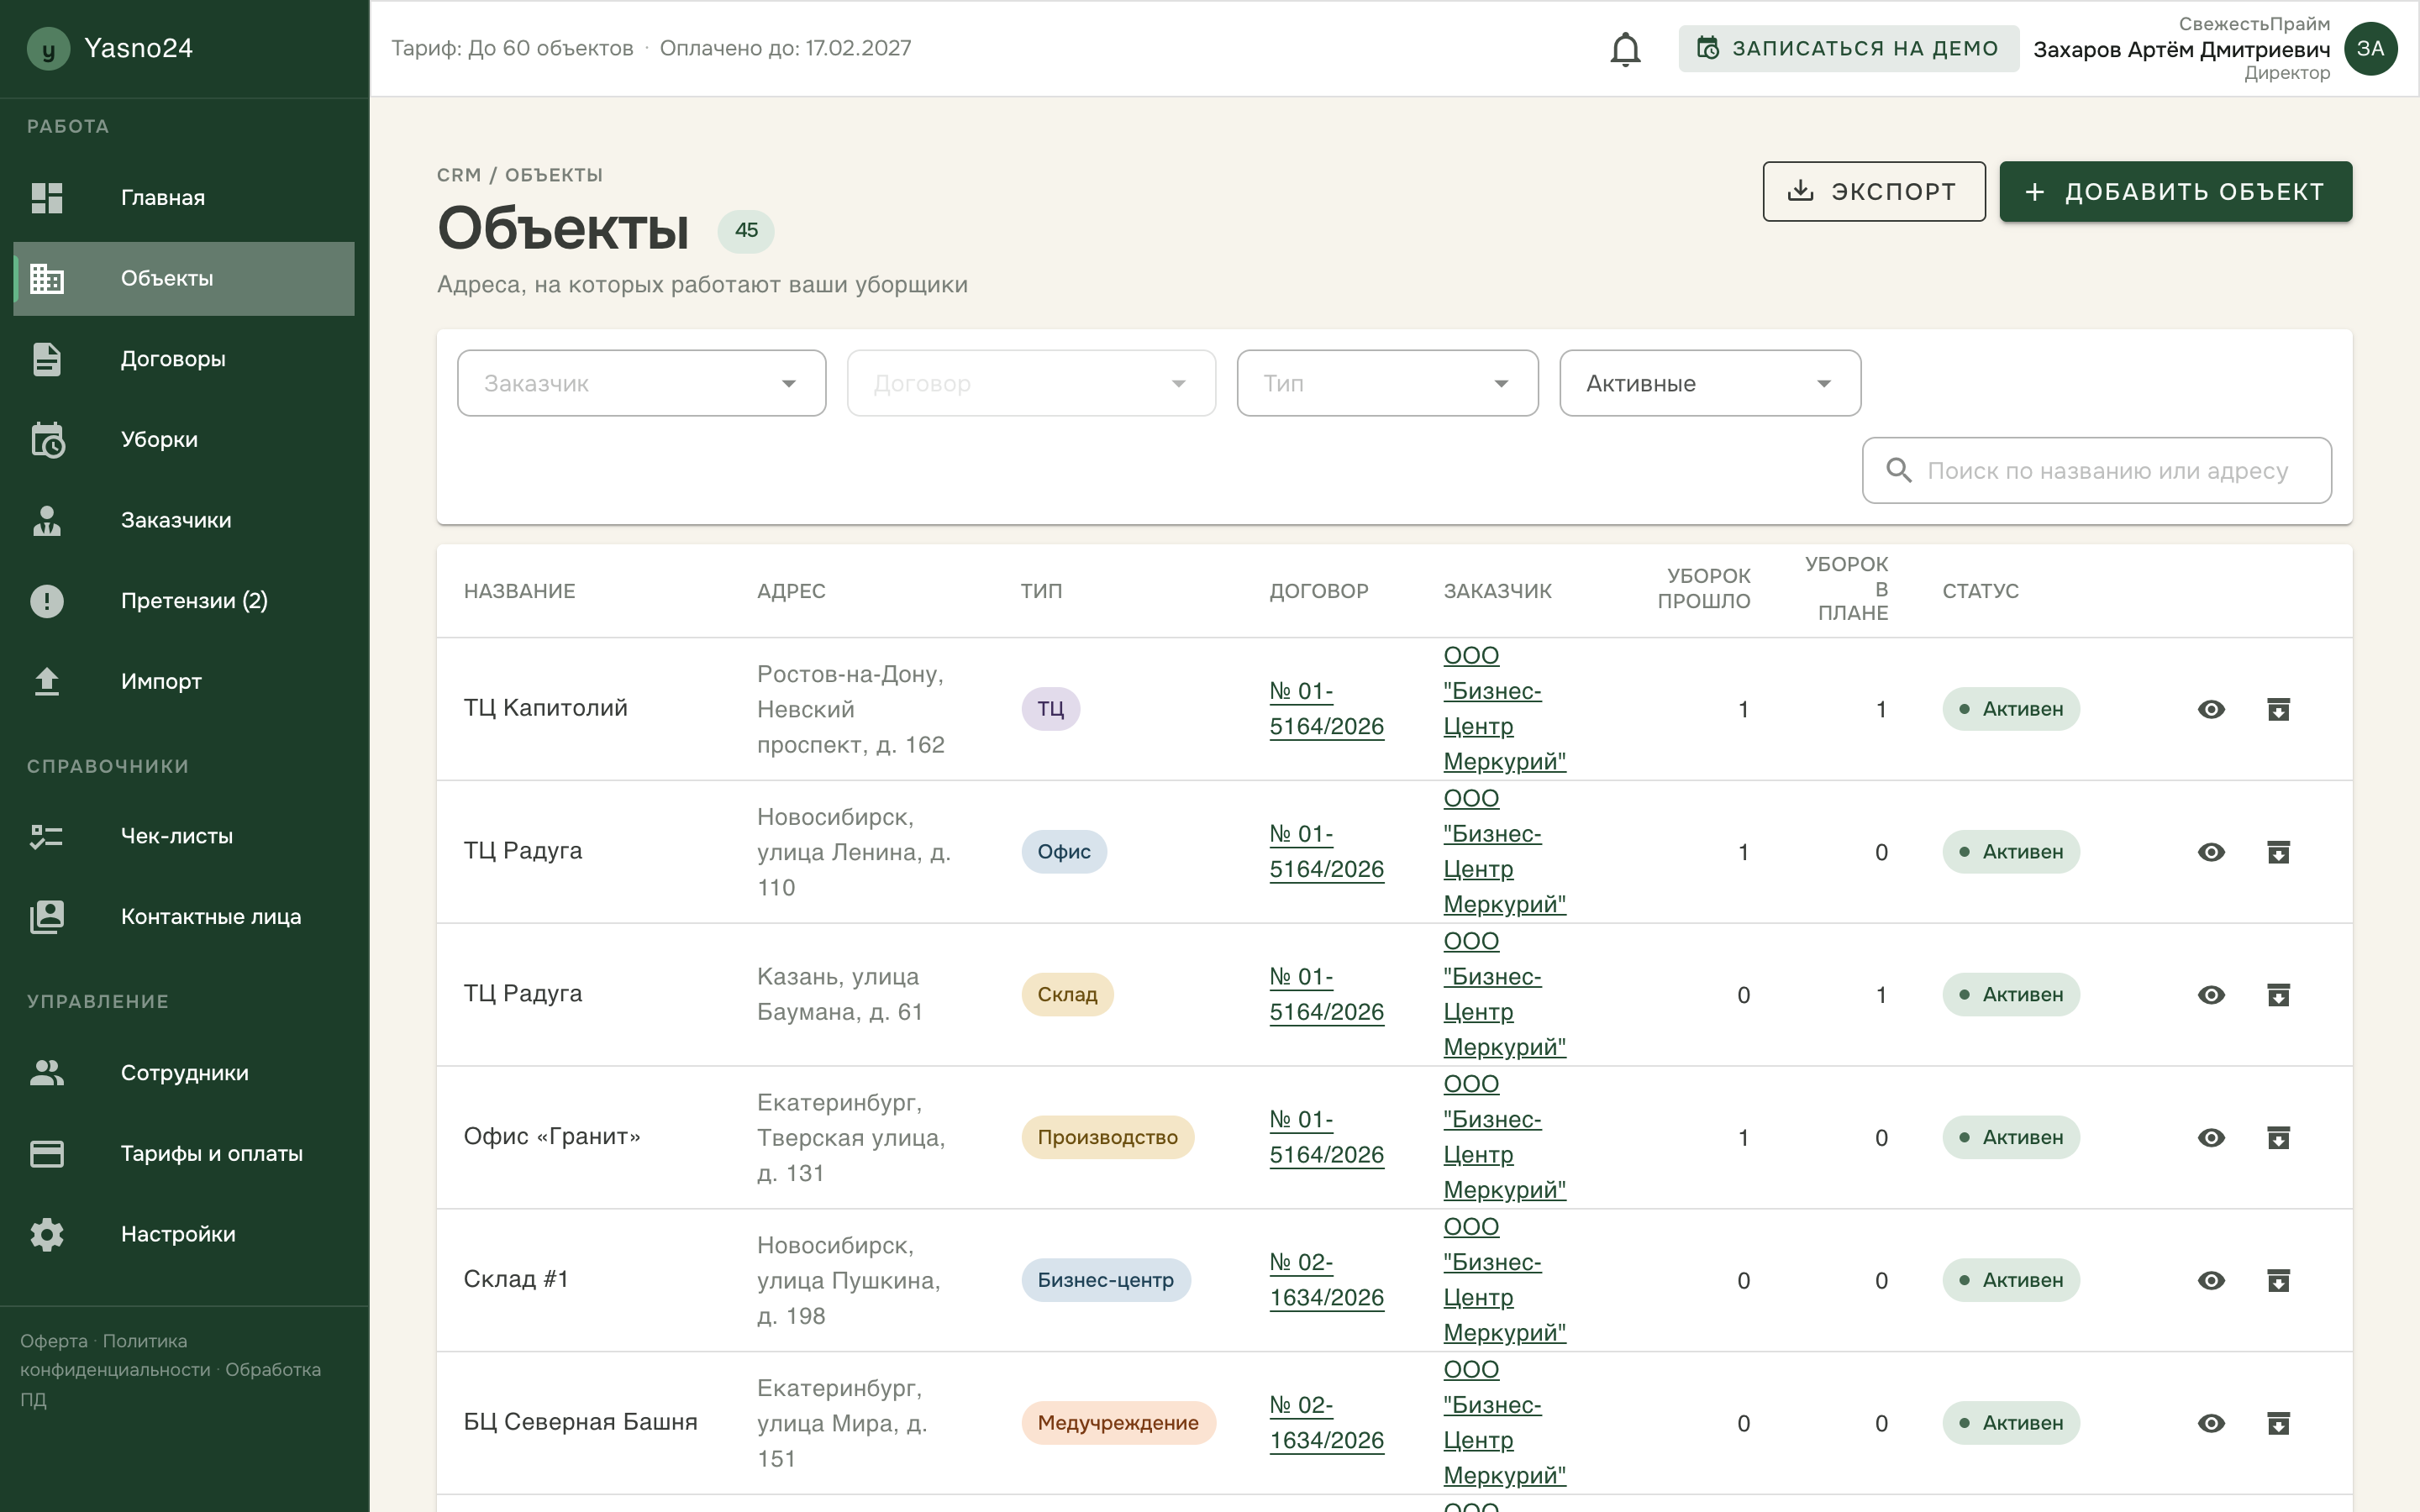Archive the Офис «Гранит» object
The height and width of the screenshot is (1512, 2420).
[2278, 1138]
